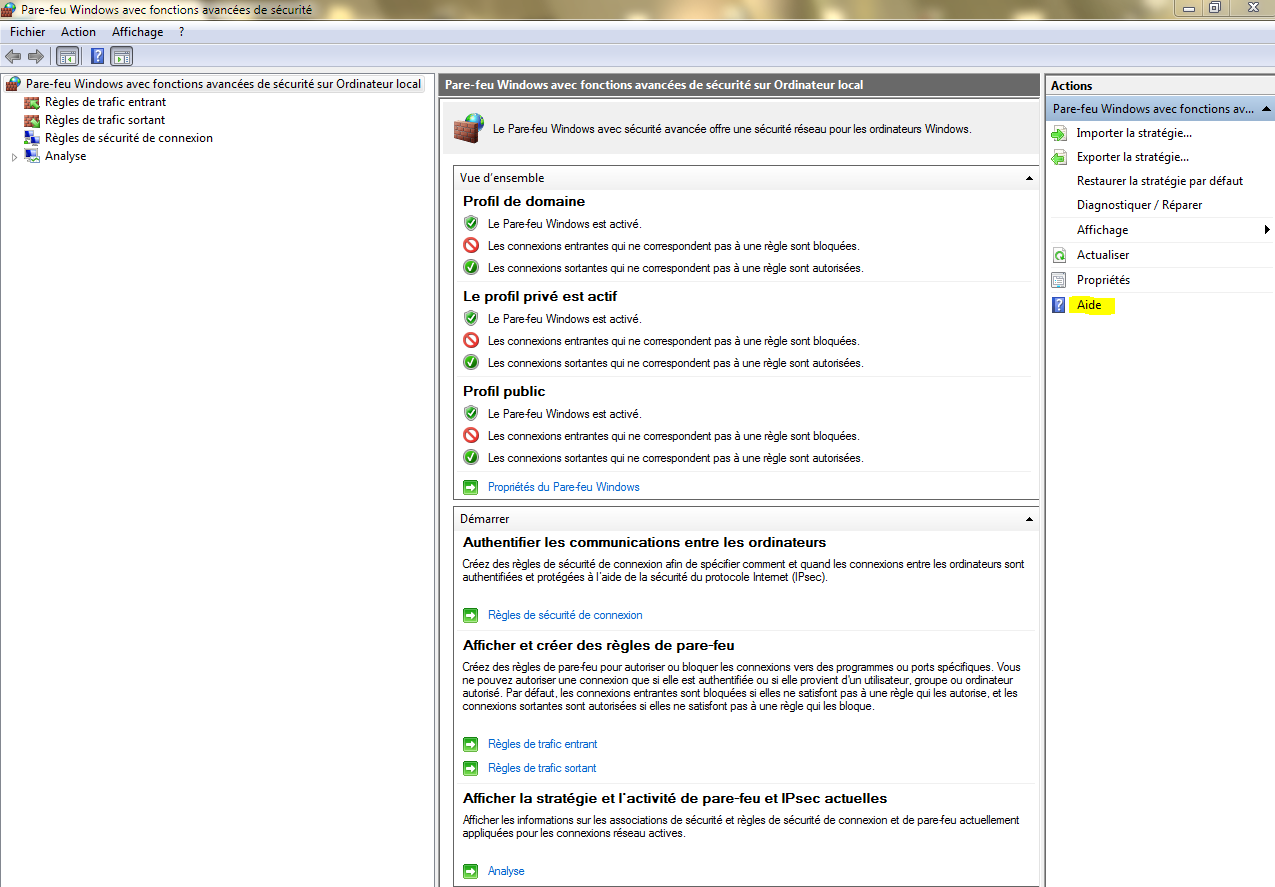This screenshot has height=887, width=1275.
Task: Click the Exporter la stratégie icon
Action: tap(1059, 157)
